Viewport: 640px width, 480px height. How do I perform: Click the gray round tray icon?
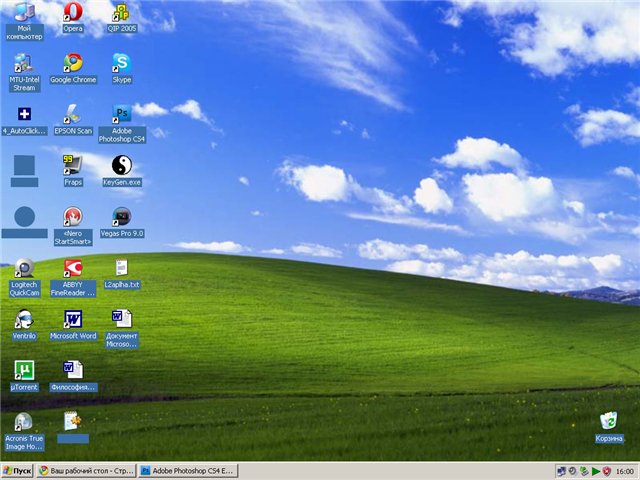pos(573,471)
